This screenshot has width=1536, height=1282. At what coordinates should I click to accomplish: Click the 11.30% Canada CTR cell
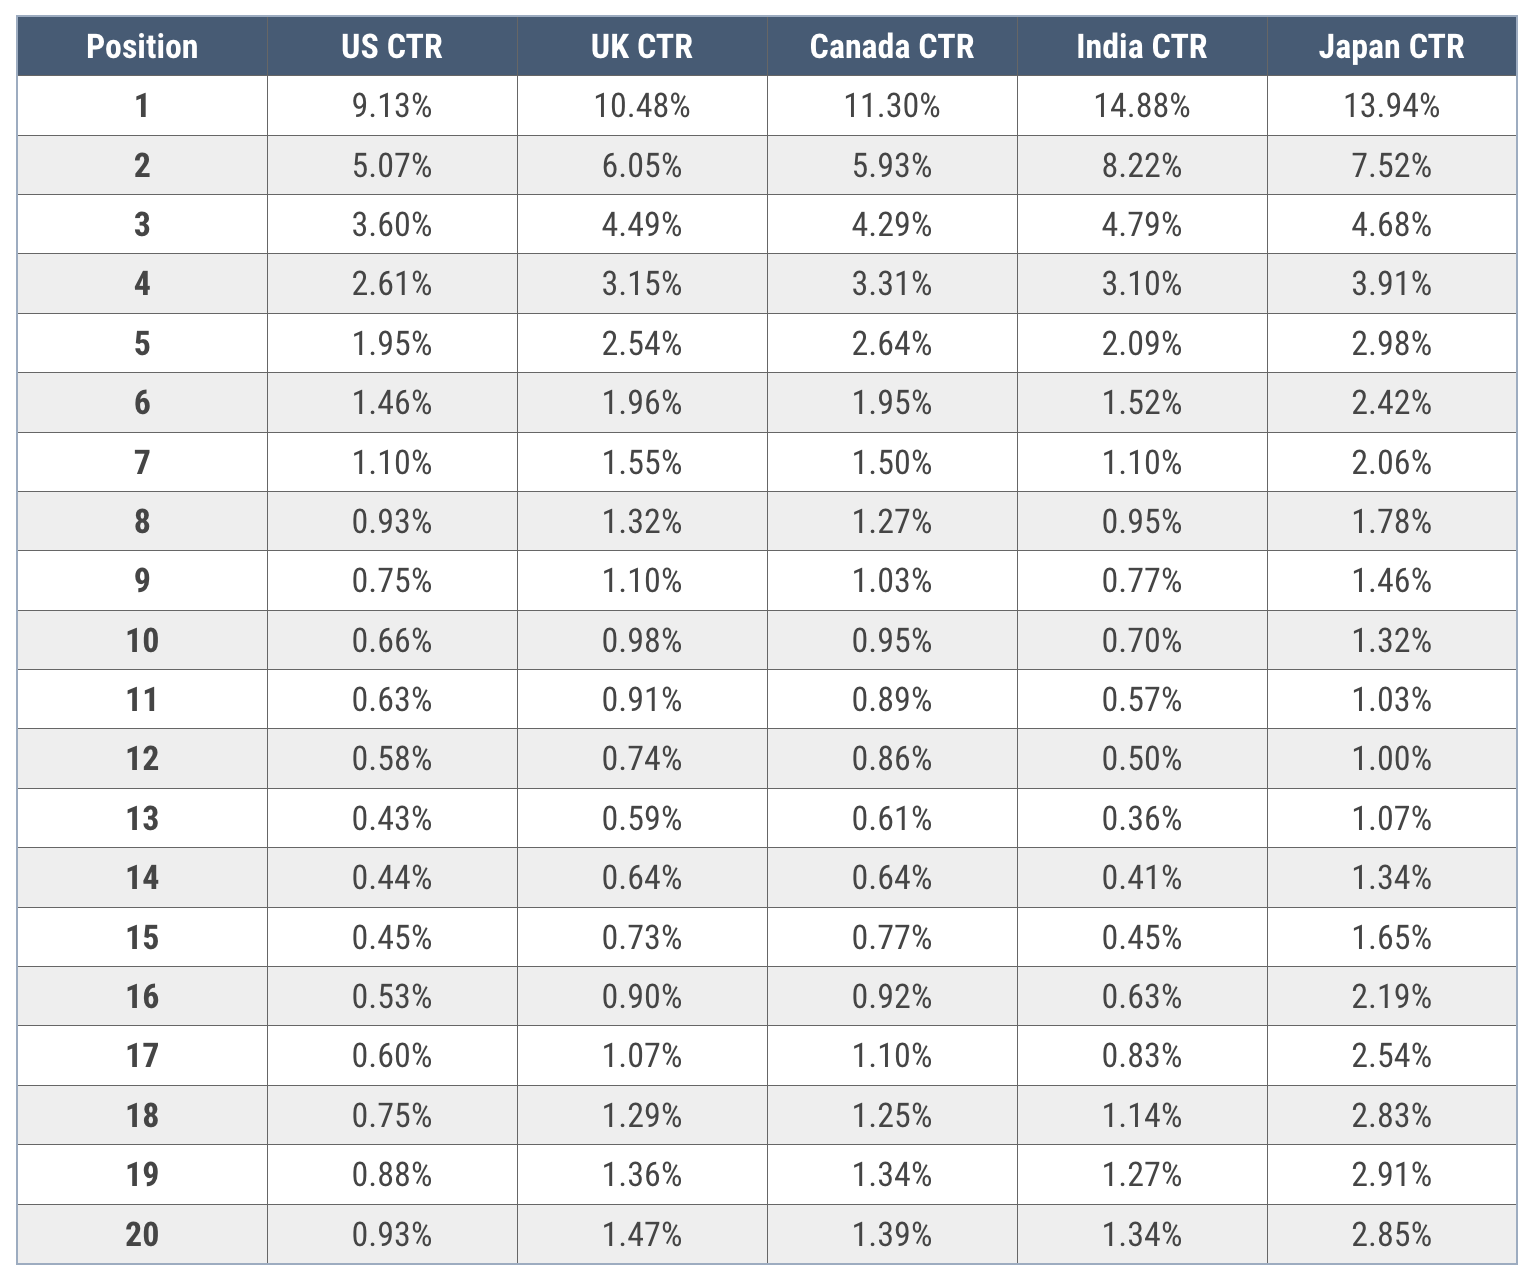coord(892,106)
